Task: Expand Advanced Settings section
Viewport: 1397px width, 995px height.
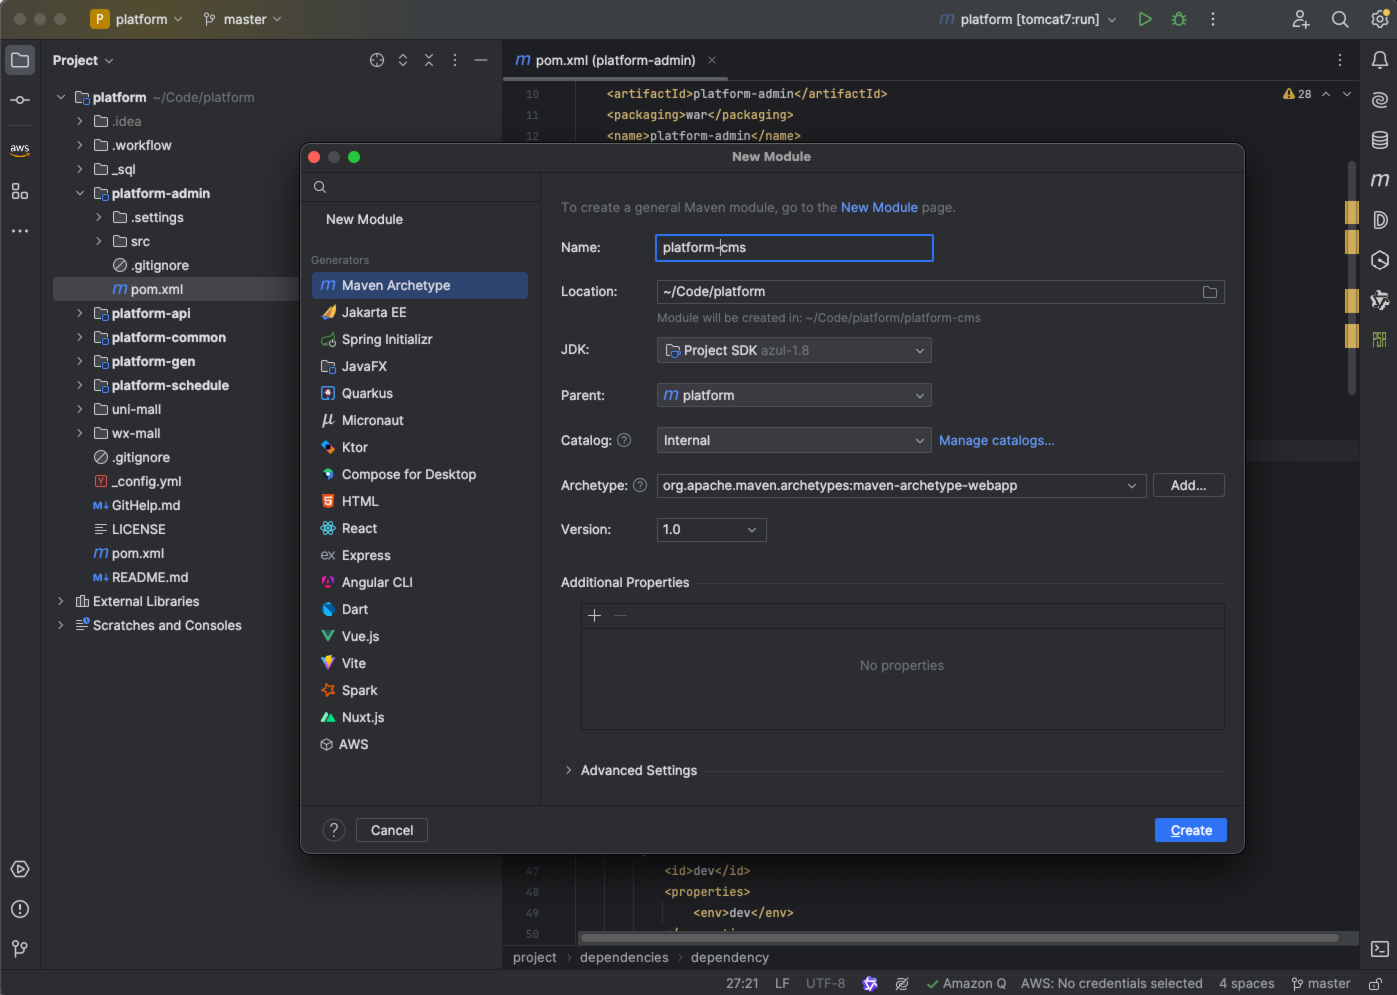Action: [568, 770]
